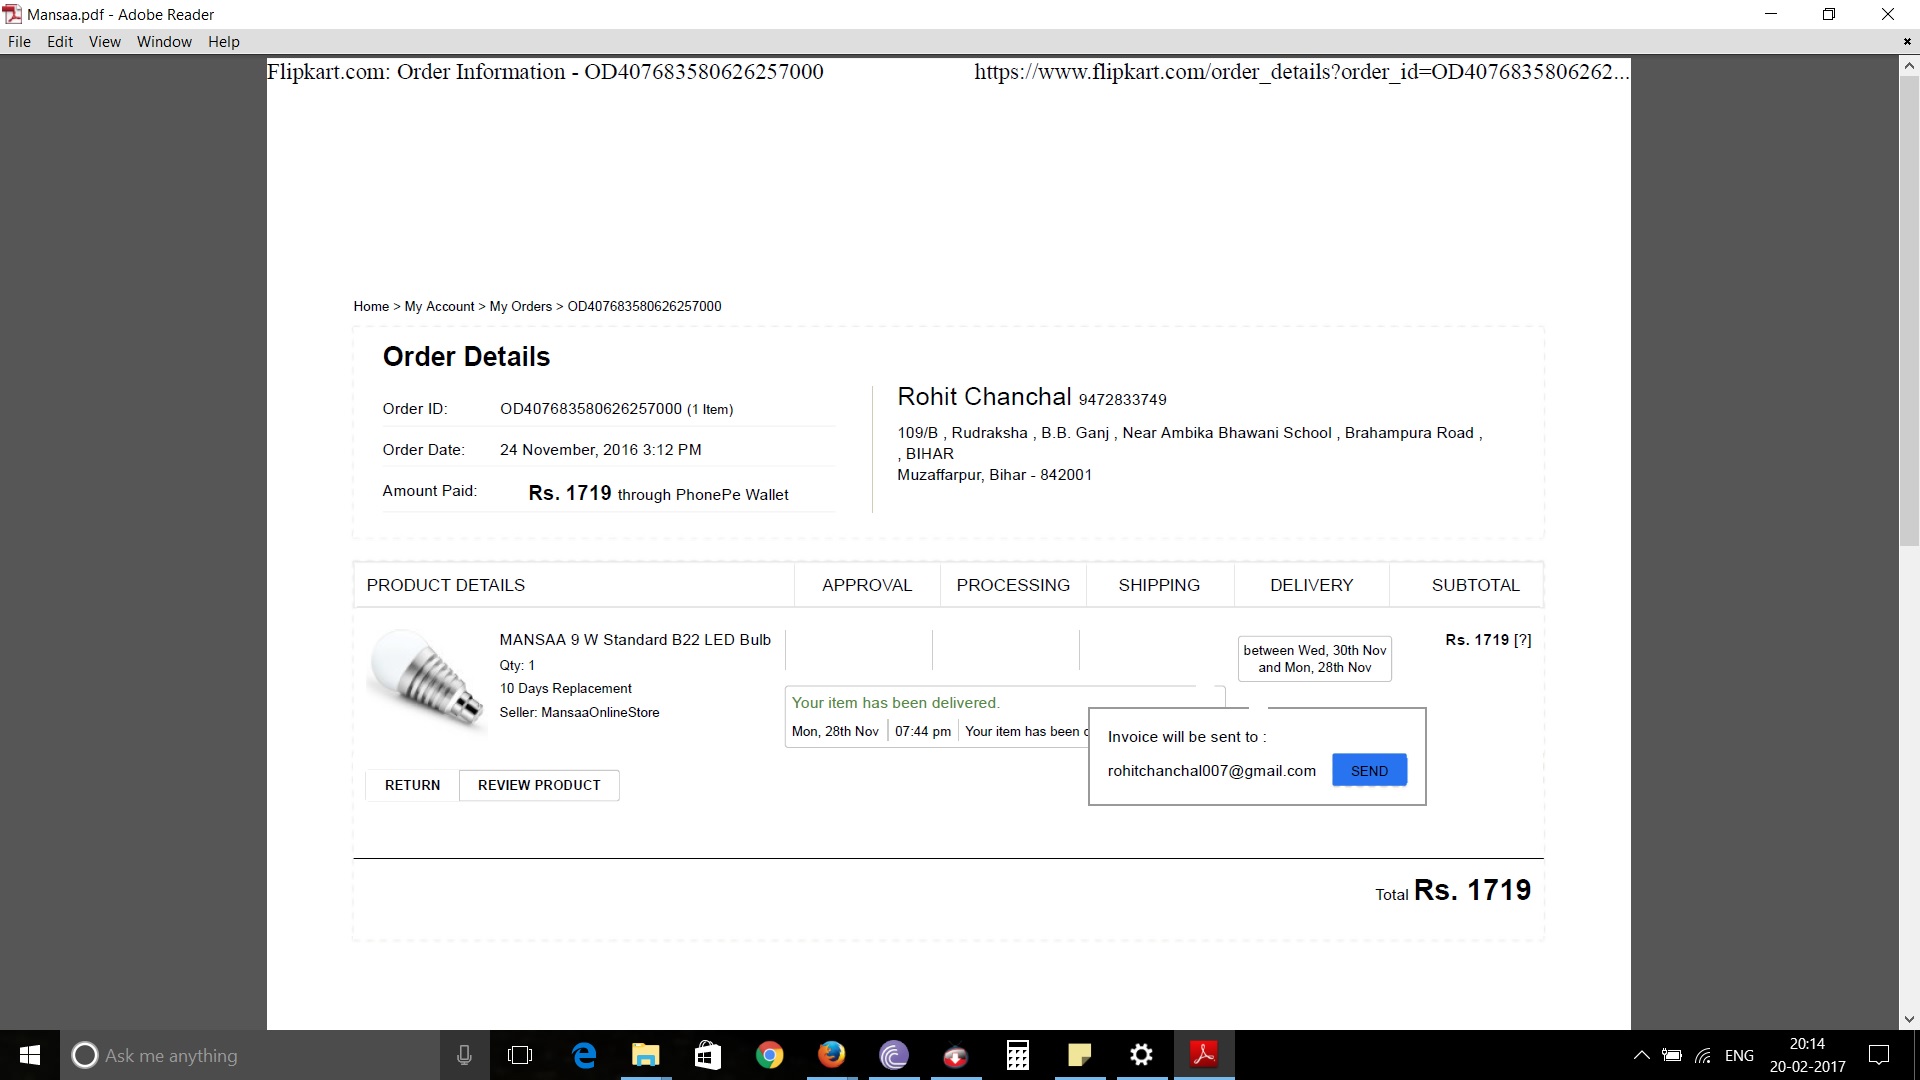Open the View menu

[x=104, y=41]
